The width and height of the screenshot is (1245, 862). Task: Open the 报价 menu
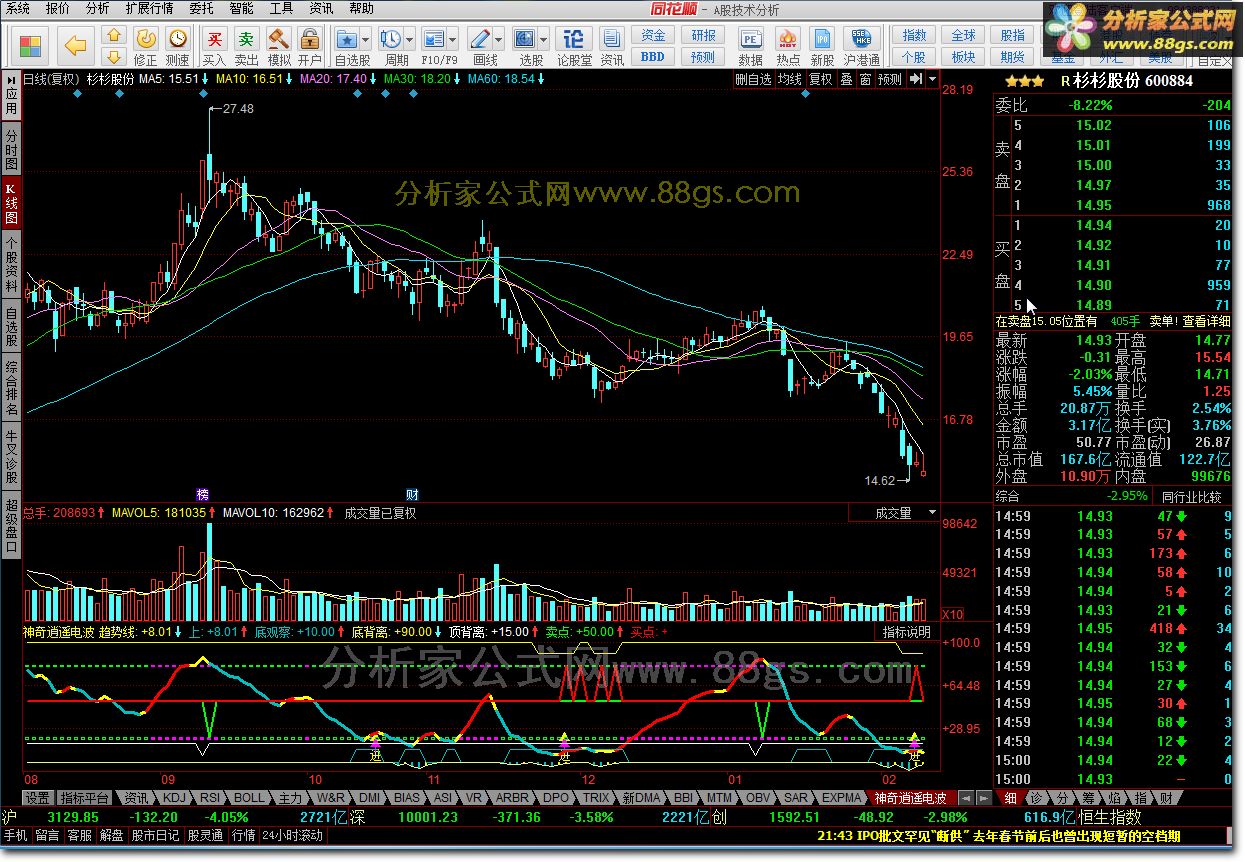pos(58,8)
